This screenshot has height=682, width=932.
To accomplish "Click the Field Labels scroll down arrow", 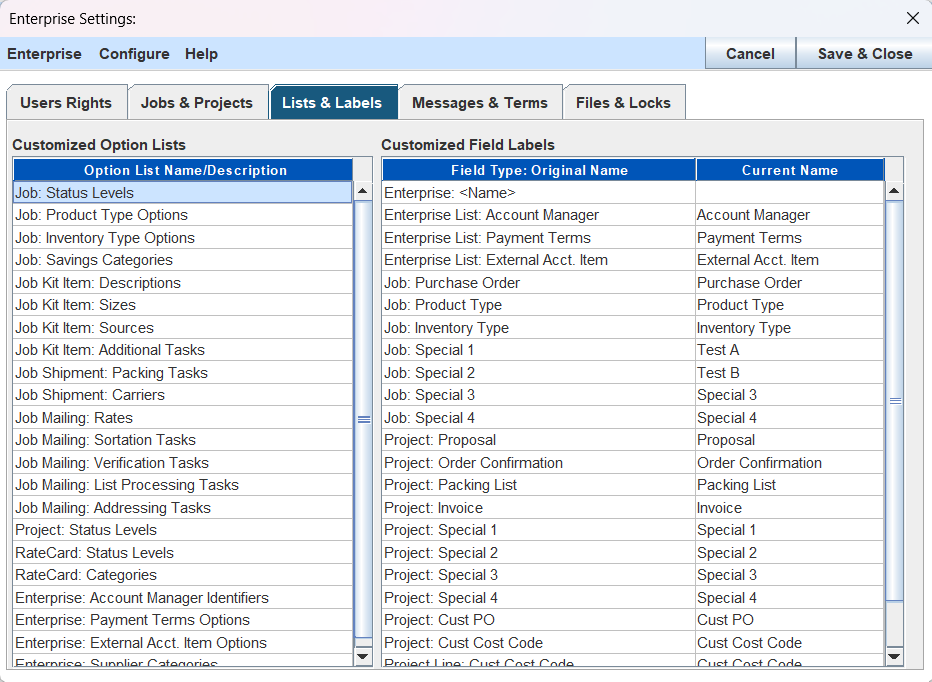I will point(894,656).
